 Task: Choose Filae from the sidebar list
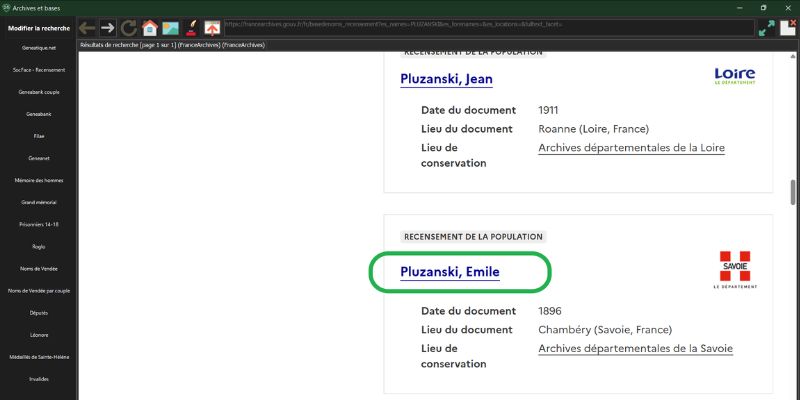click(38, 136)
